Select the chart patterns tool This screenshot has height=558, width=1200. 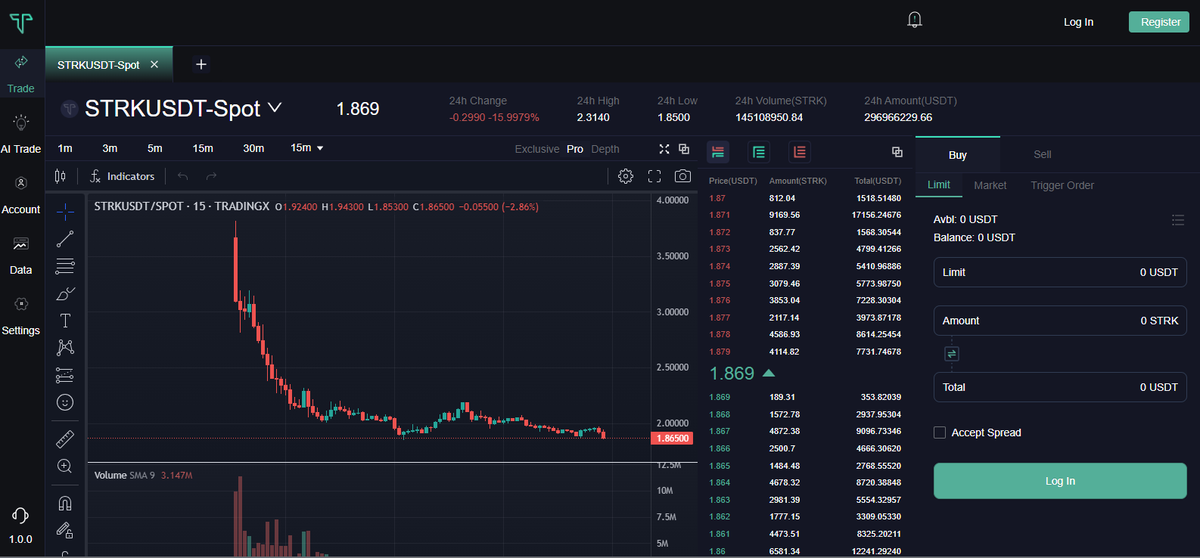[65, 348]
